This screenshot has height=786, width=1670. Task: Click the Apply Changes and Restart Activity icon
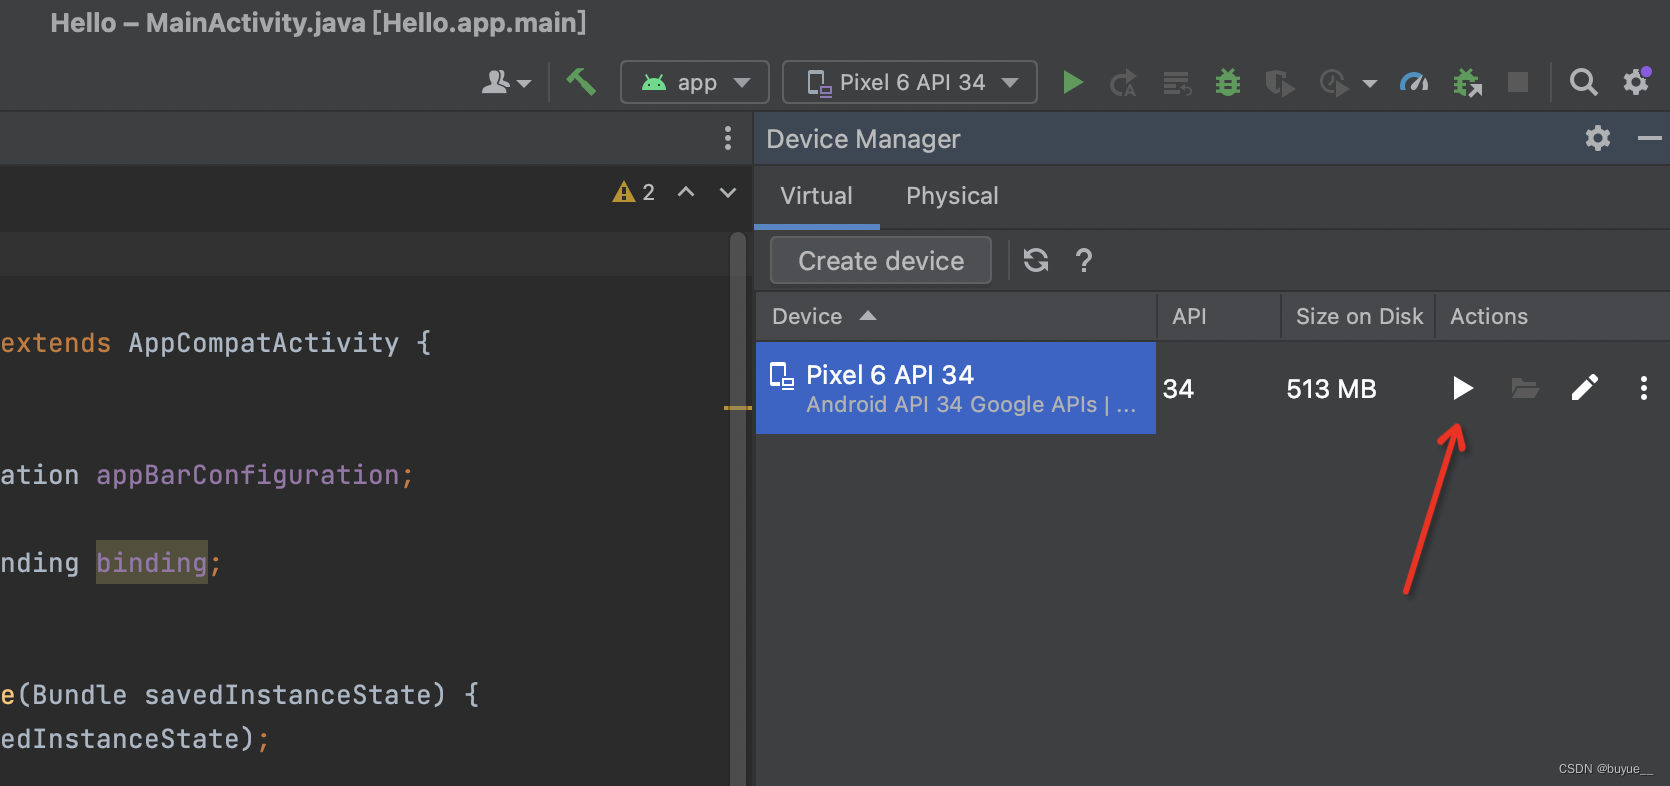[1124, 82]
